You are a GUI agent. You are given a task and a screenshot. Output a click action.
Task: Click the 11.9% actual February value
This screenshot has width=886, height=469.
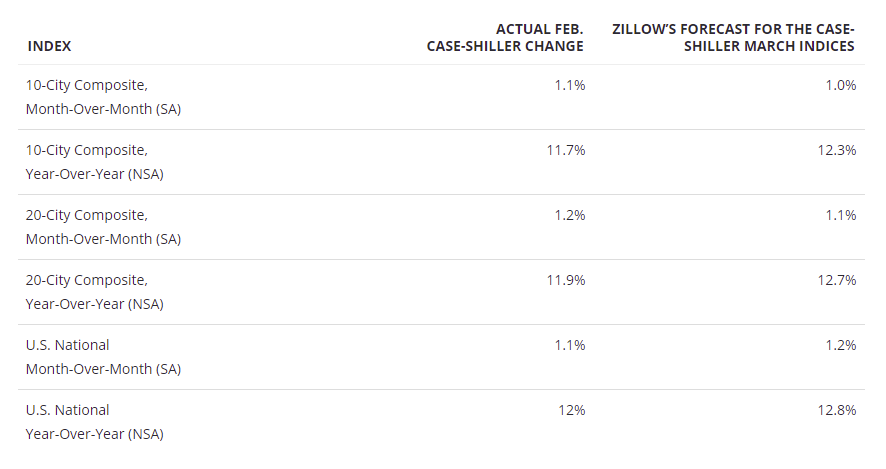565,280
